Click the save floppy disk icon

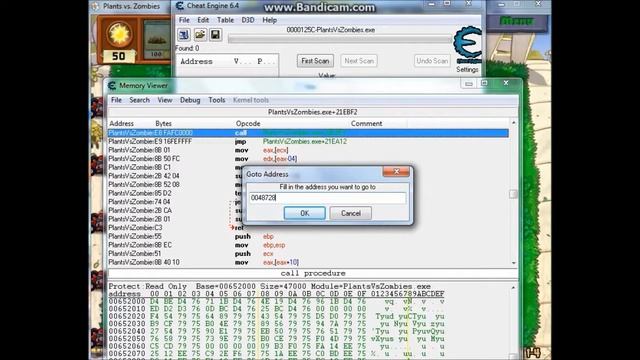215,35
